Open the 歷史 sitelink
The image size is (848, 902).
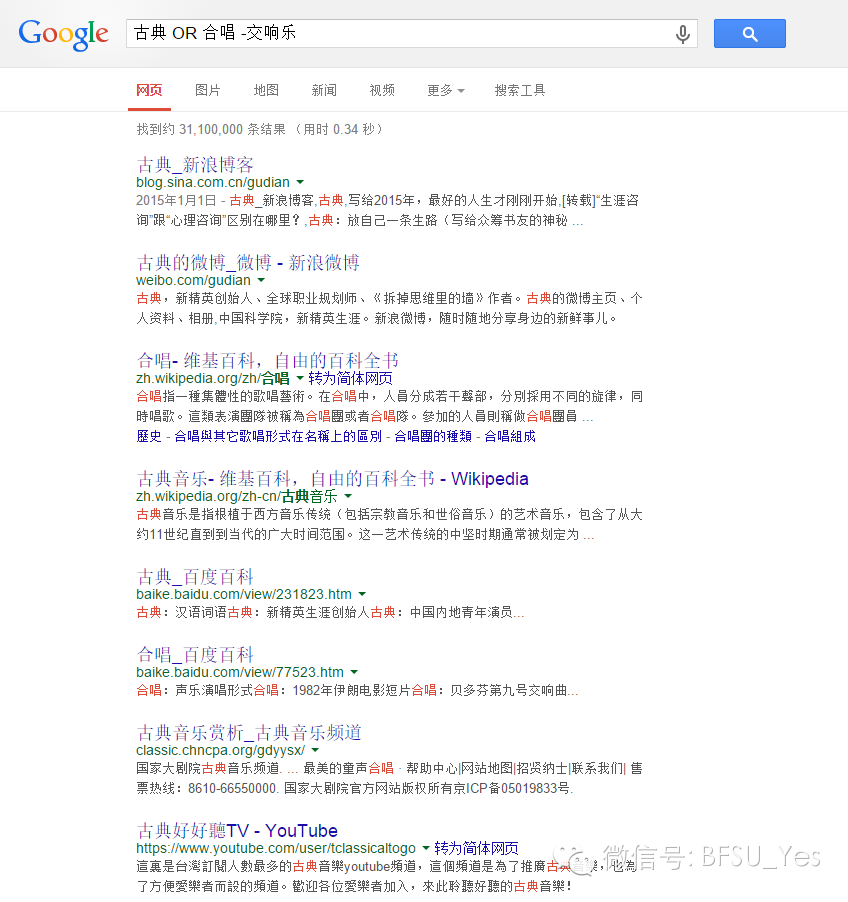(149, 436)
